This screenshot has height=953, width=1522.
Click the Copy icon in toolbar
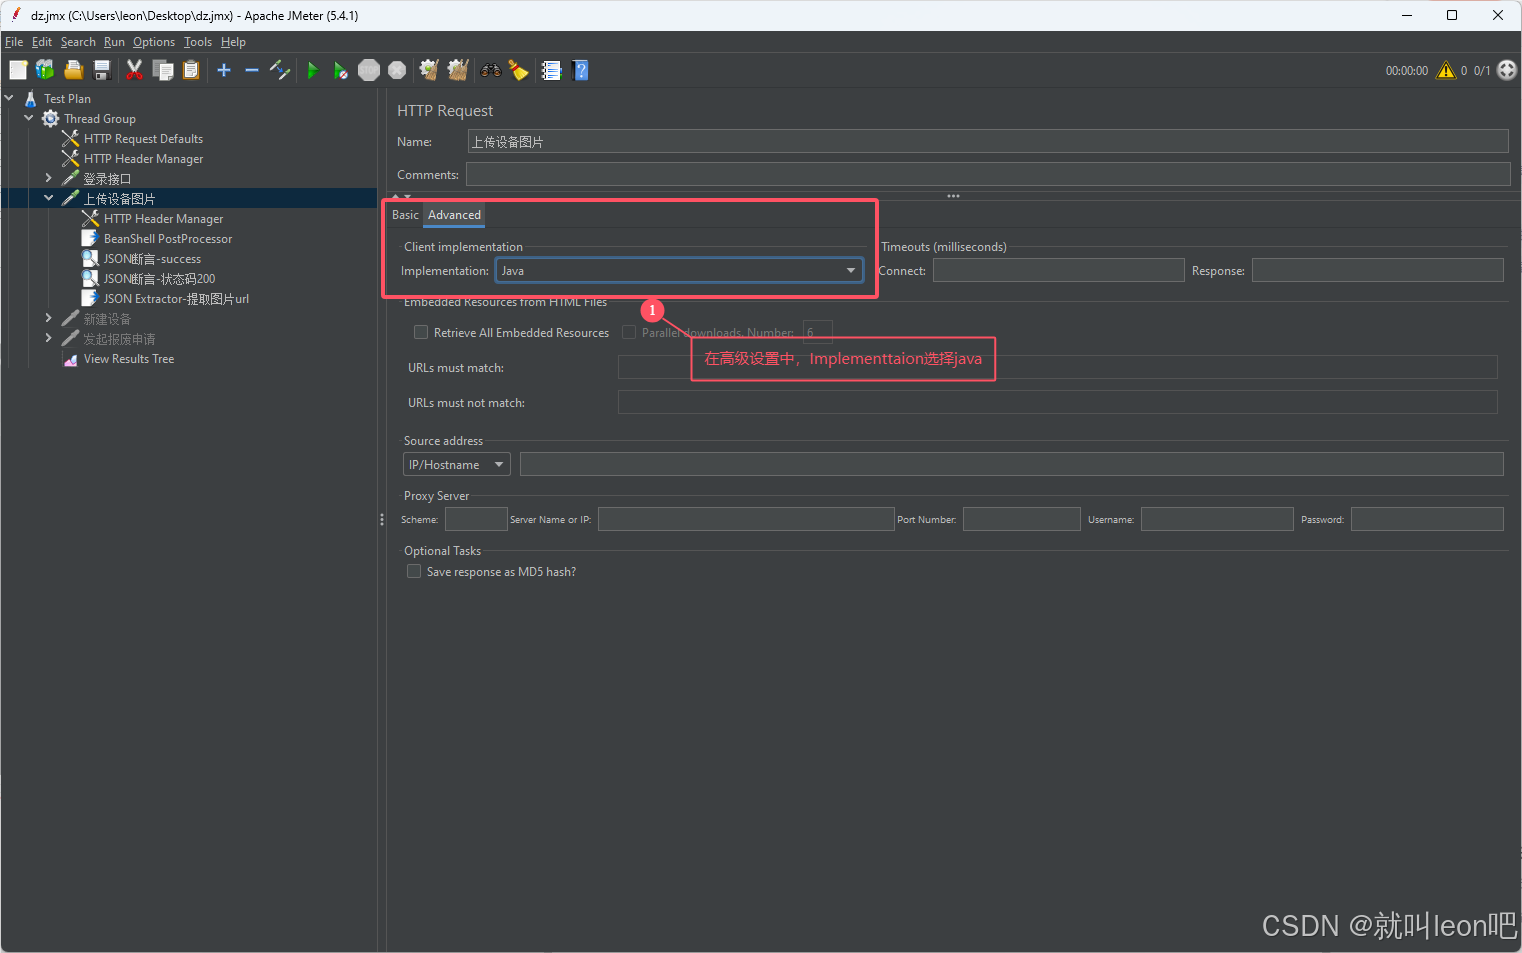click(163, 70)
